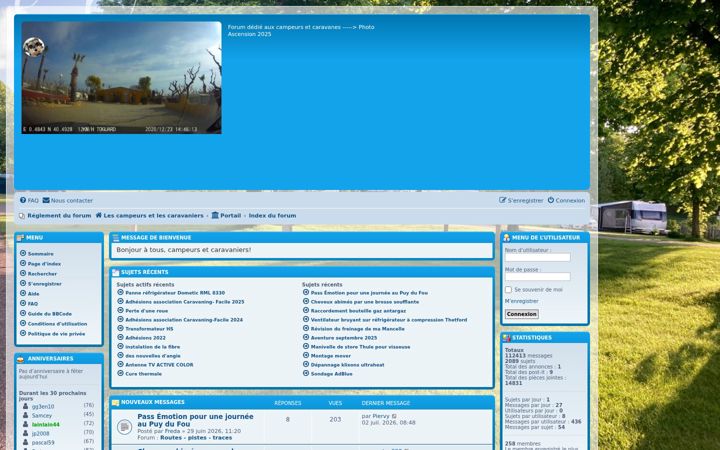Click the Connexion power icon

[x=551, y=200]
